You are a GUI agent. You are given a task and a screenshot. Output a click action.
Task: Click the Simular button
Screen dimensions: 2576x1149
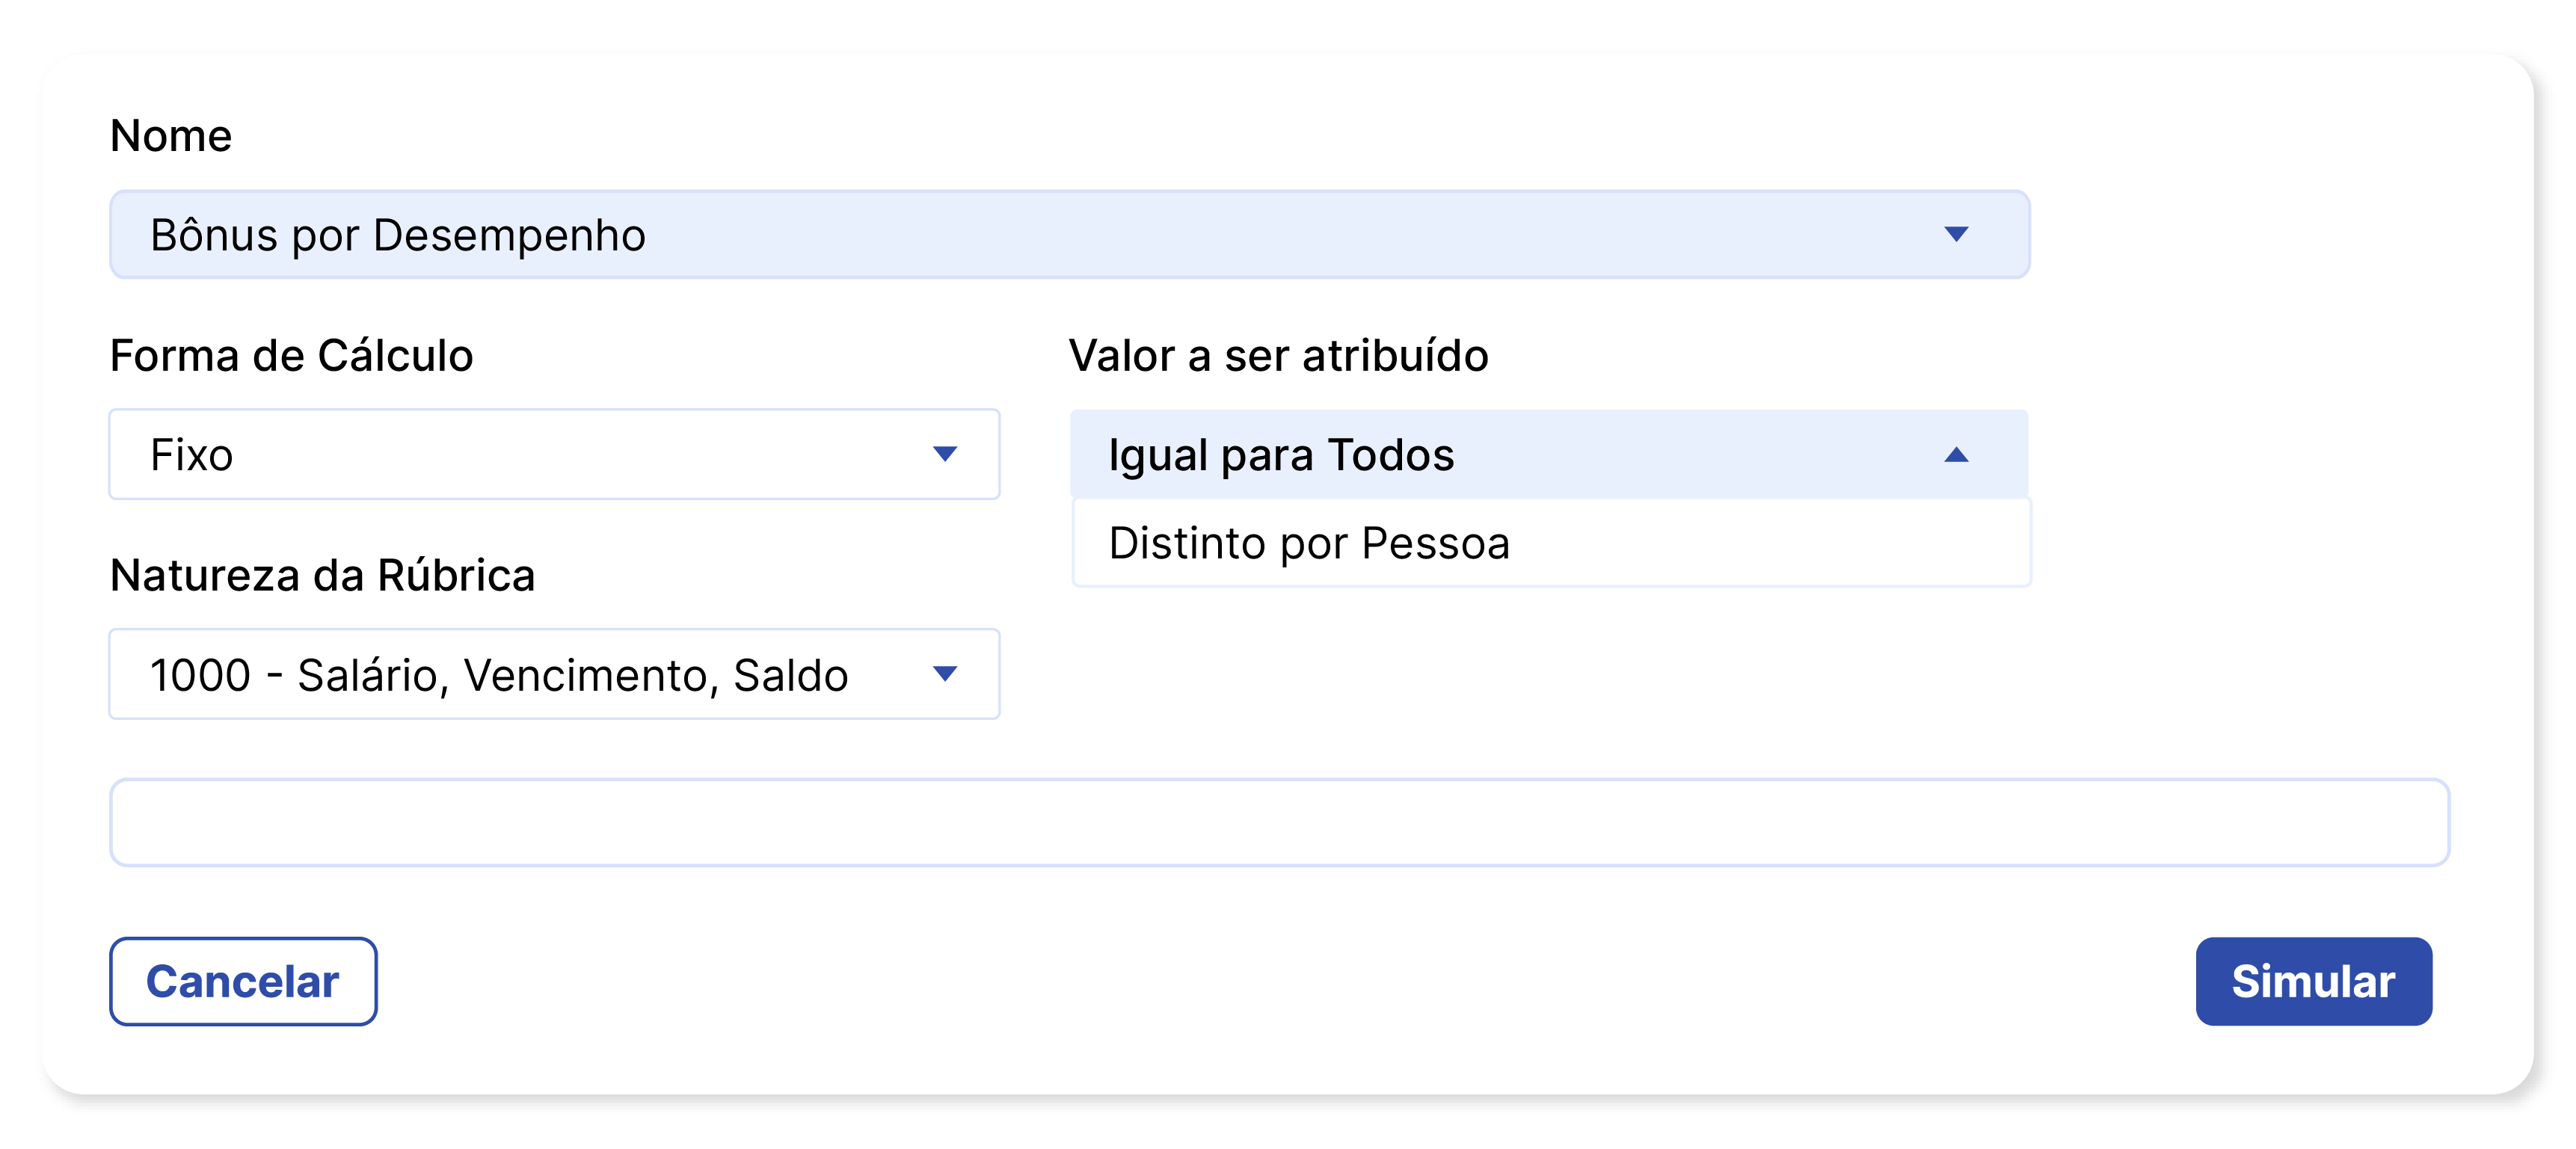tap(2313, 982)
